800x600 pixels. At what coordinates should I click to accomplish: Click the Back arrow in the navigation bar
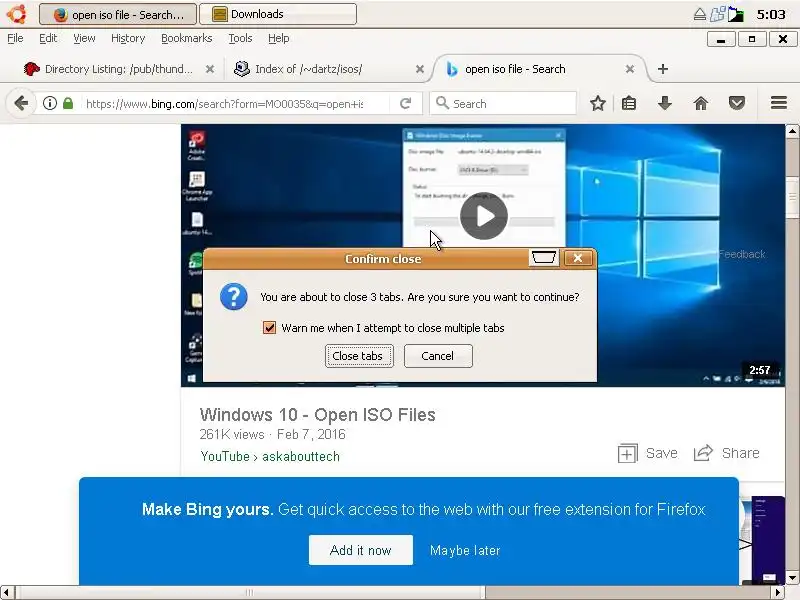point(21,104)
